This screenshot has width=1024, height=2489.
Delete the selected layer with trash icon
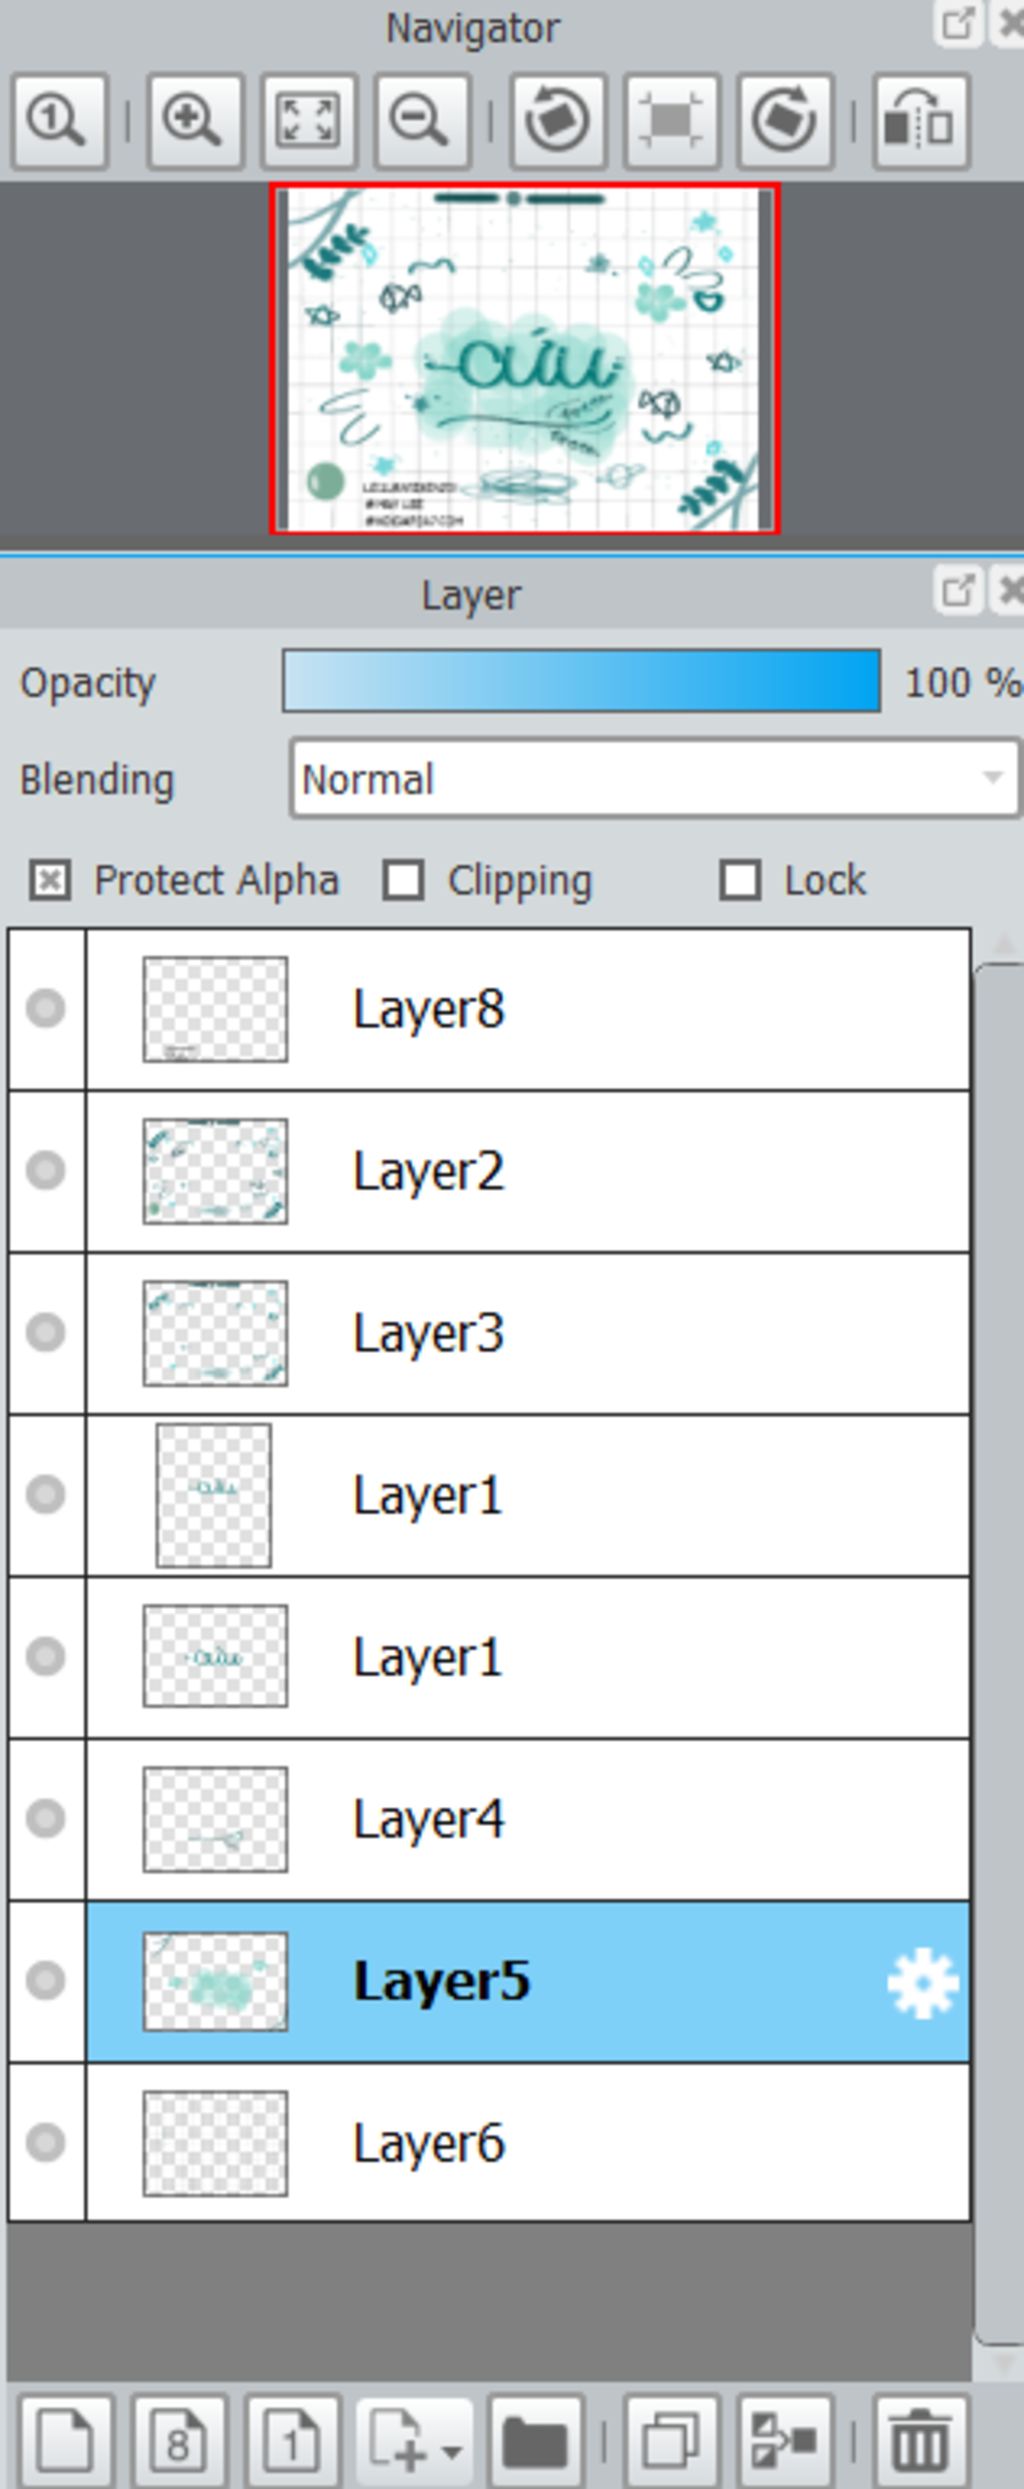pos(920,2442)
